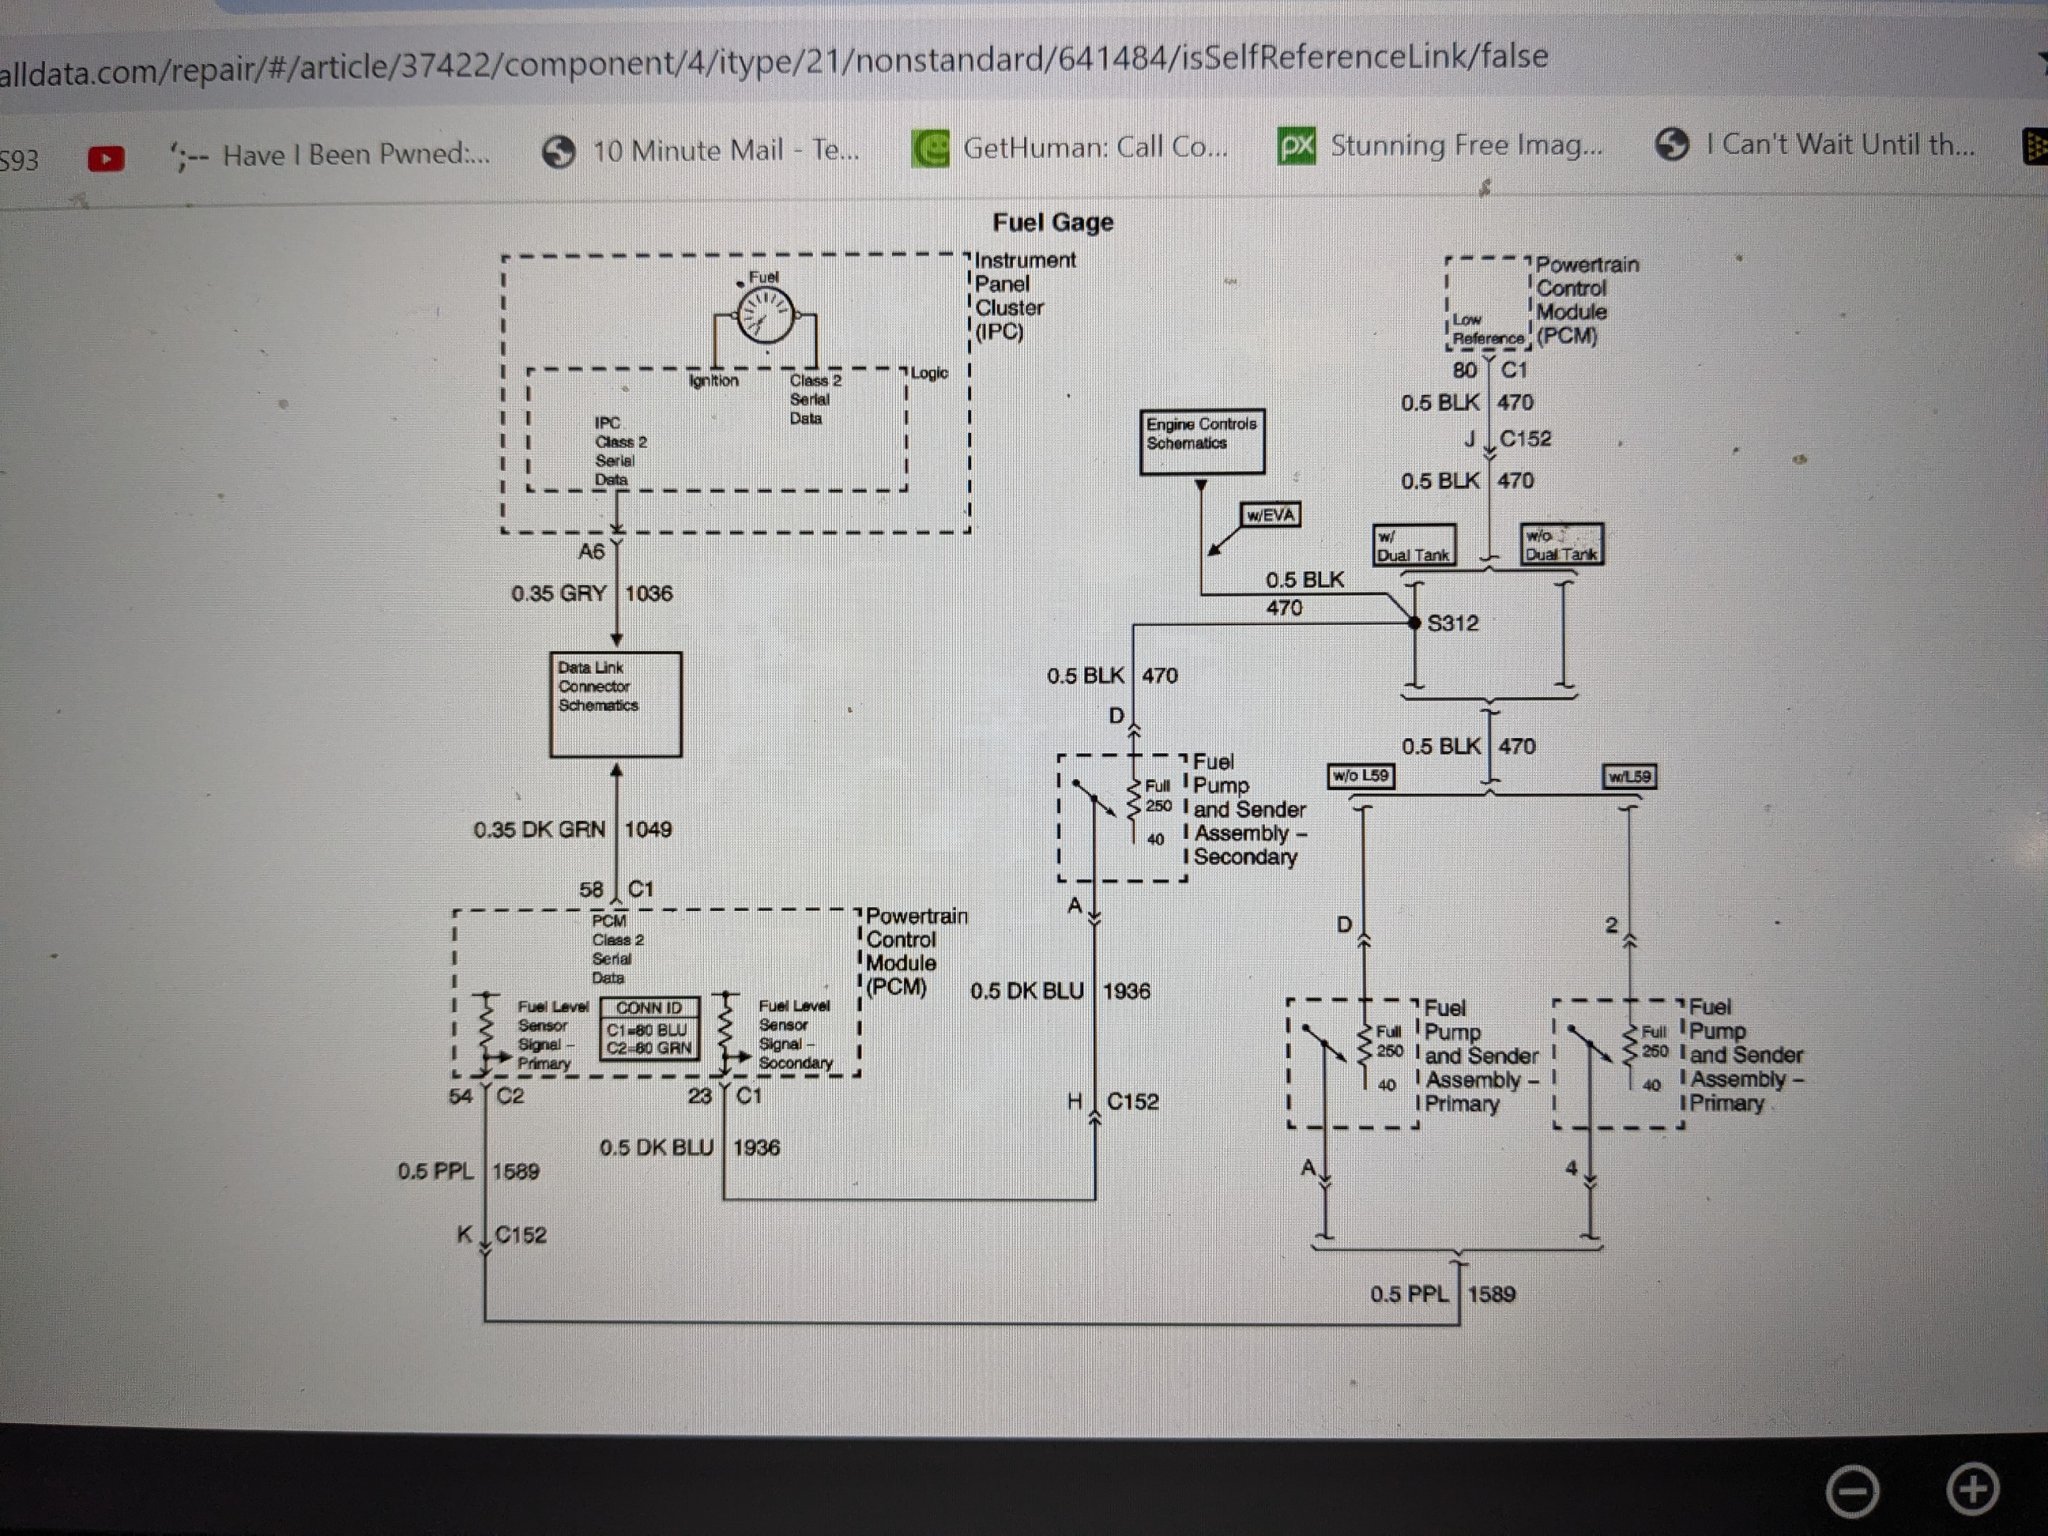Click the Engine Controls Schematics box

(1202, 441)
